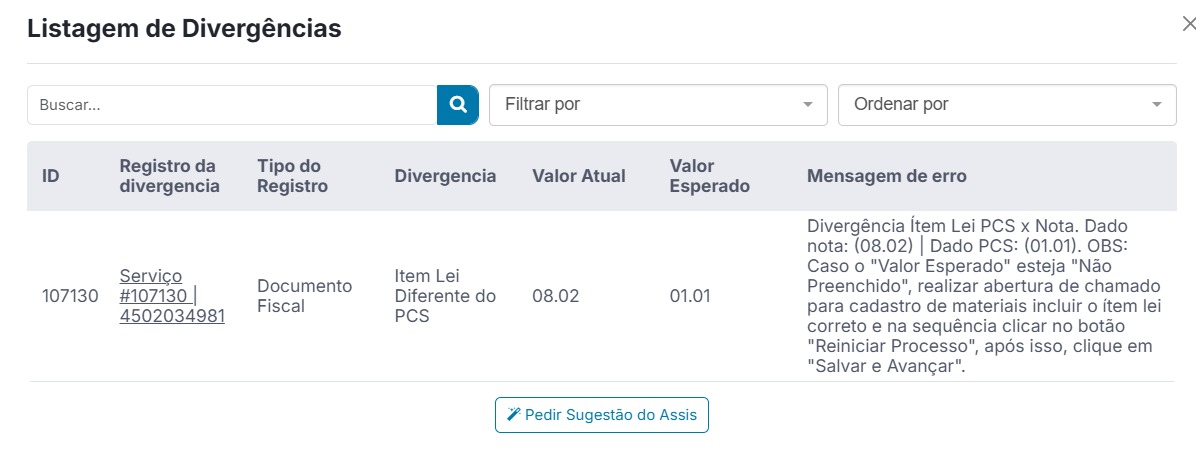Click the Divergencia column header

(x=445, y=176)
